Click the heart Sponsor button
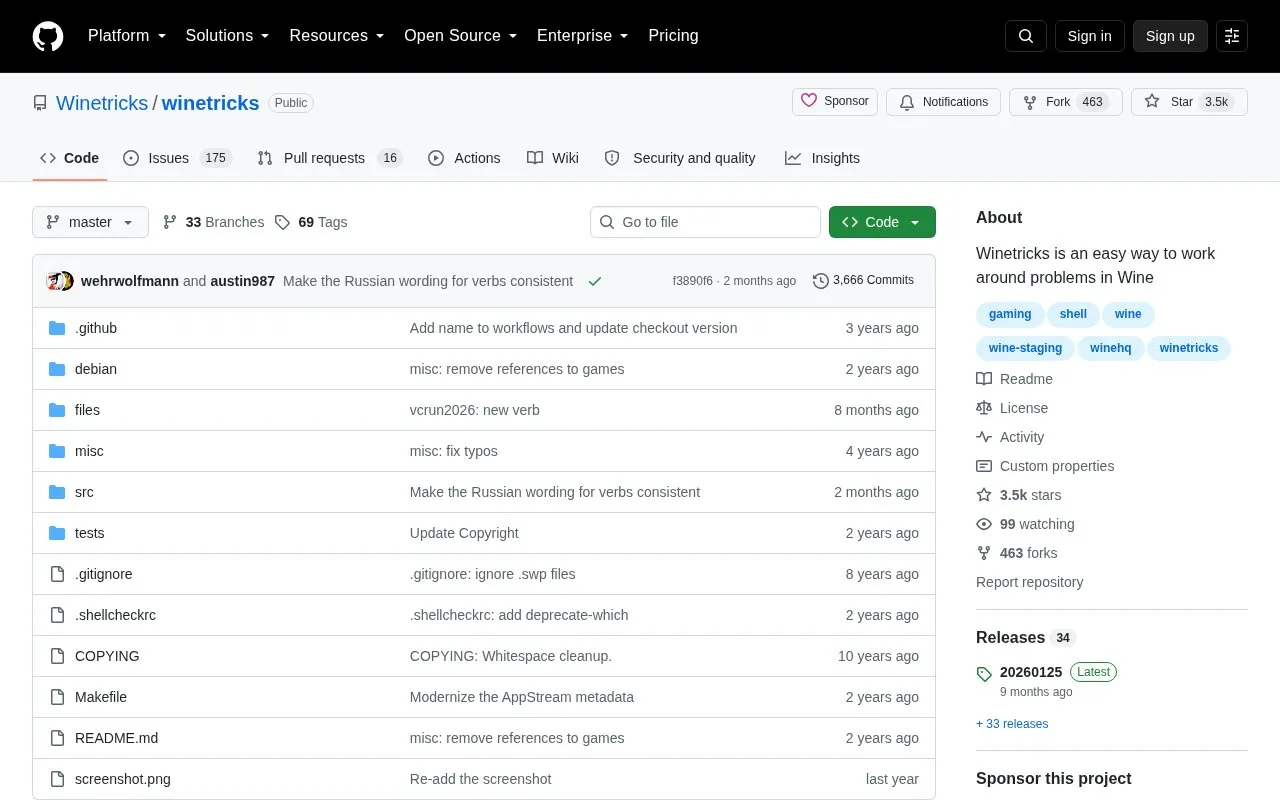Image resolution: width=1280 pixels, height=800 pixels. click(836, 102)
